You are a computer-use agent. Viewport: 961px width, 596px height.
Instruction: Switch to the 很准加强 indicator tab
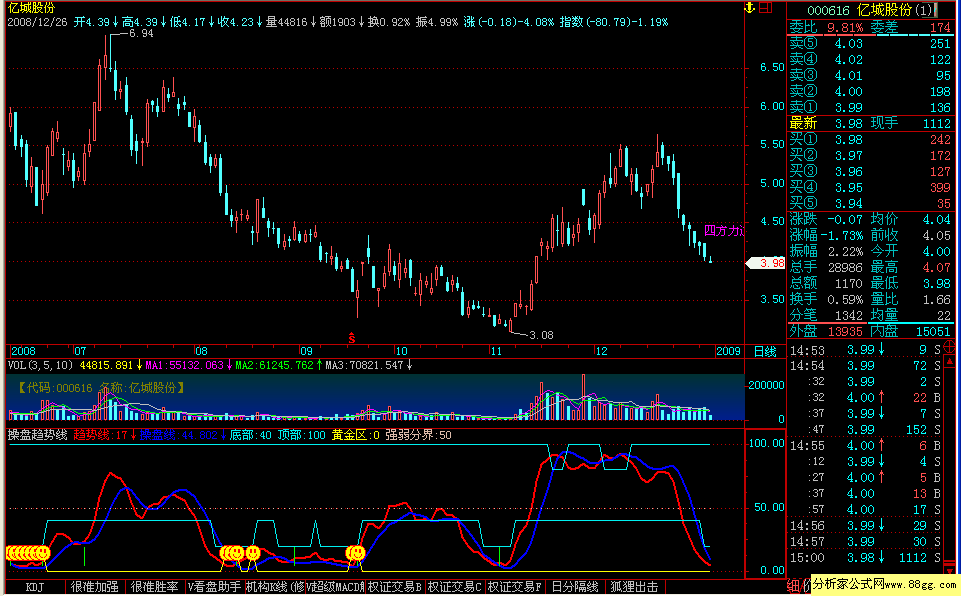(94, 587)
